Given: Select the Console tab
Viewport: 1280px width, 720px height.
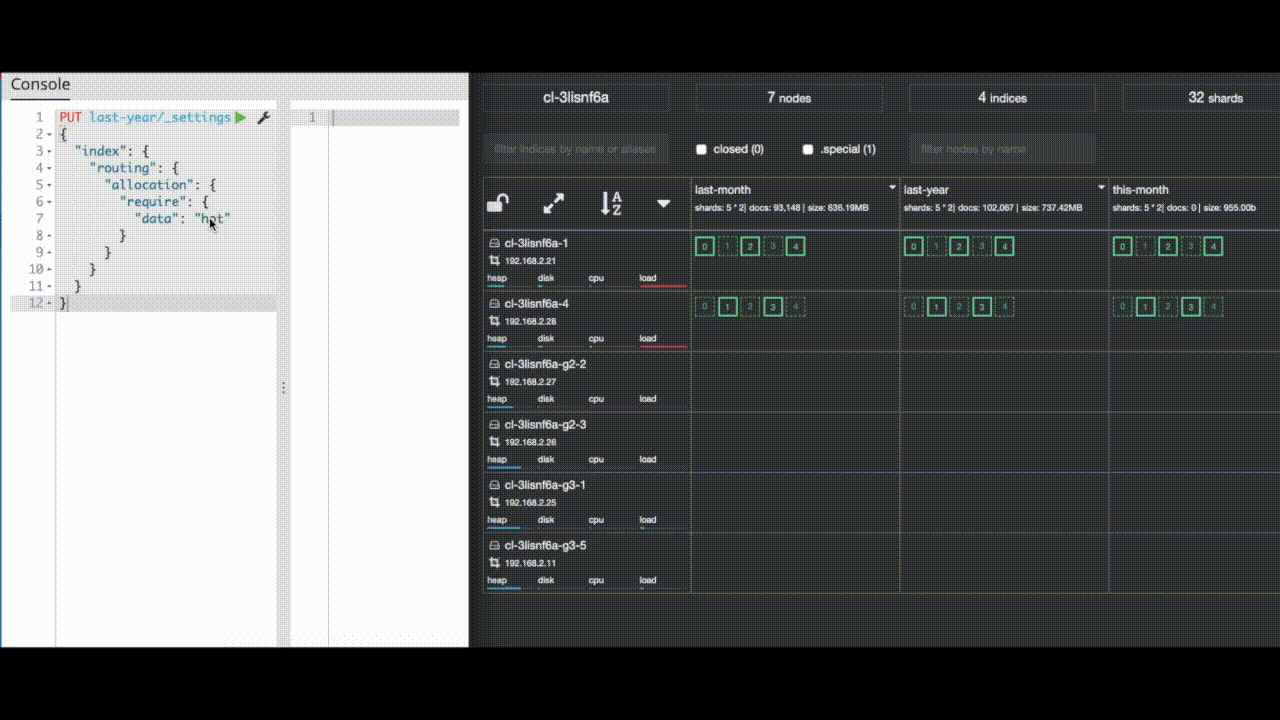Looking at the screenshot, I should tap(40, 85).
